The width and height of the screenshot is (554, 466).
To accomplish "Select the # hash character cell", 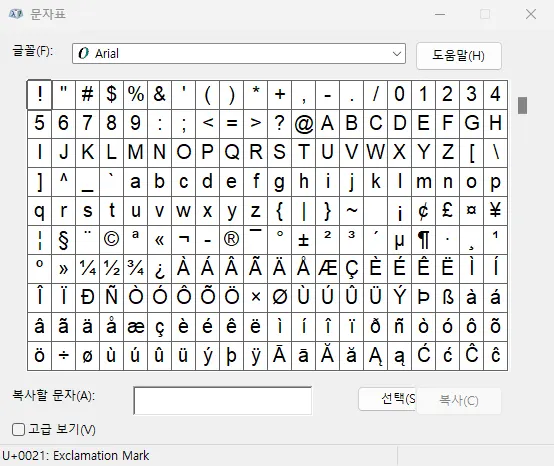I will (x=88, y=95).
